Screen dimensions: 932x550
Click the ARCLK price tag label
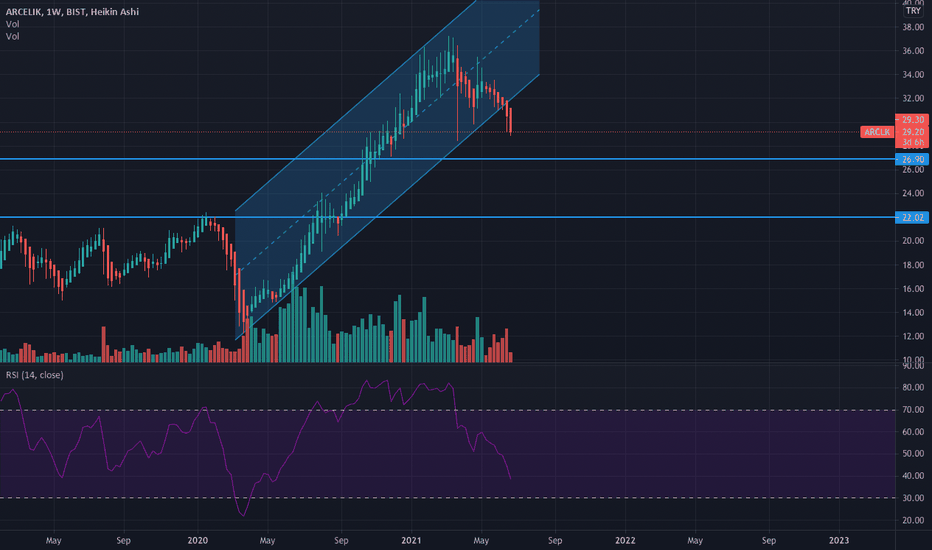(877, 132)
